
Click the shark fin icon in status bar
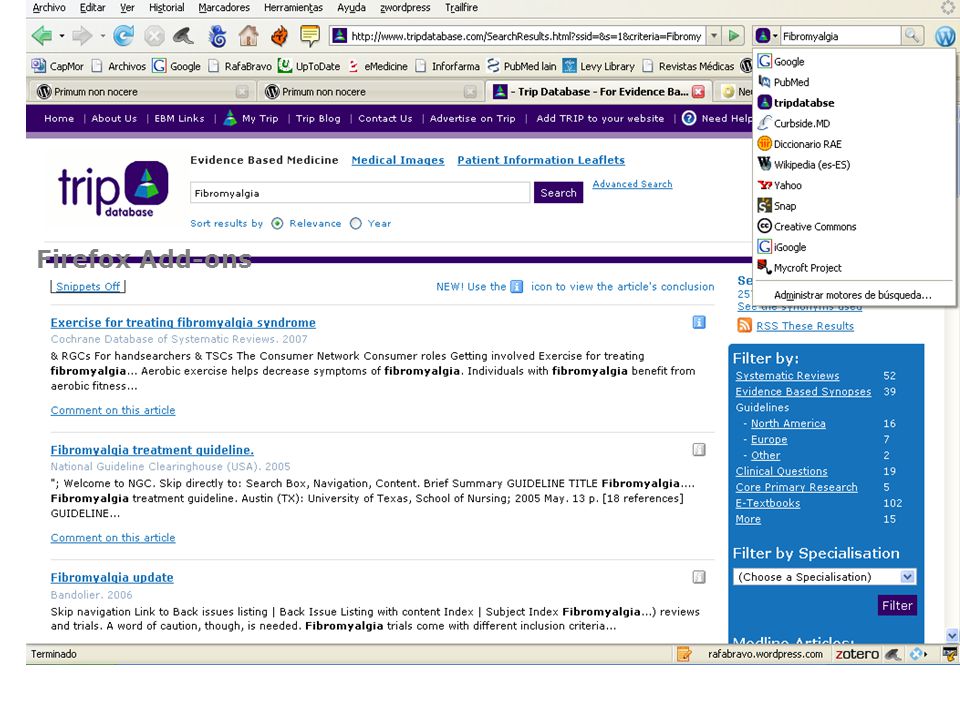[893, 654]
